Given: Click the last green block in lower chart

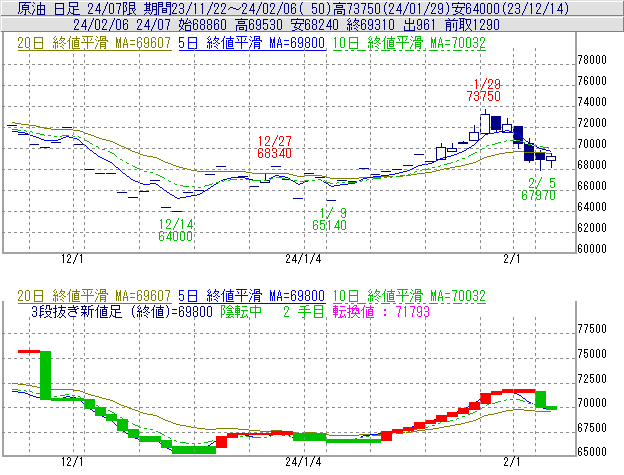Looking at the screenshot, I should tap(551, 408).
